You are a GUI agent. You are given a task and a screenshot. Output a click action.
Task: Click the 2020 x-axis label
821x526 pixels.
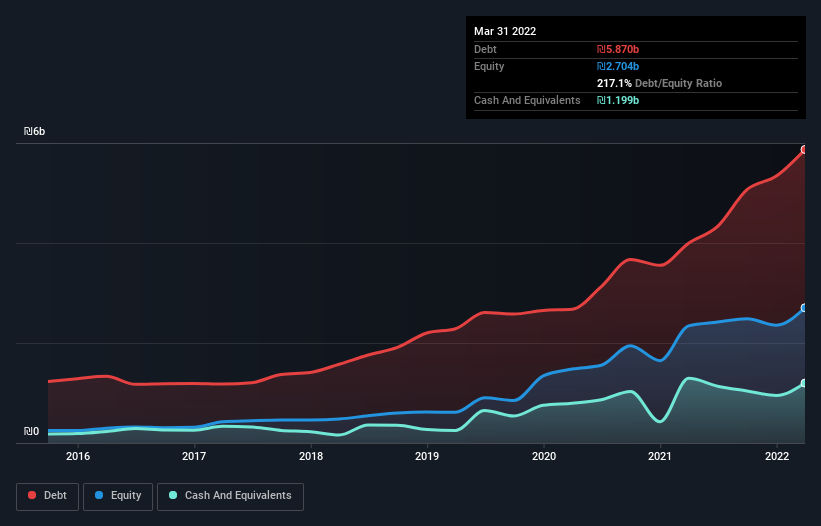pyautogui.click(x=544, y=456)
